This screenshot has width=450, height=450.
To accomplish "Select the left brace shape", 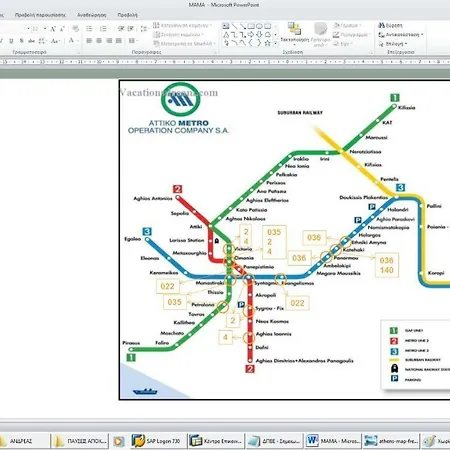I will coord(251,43).
